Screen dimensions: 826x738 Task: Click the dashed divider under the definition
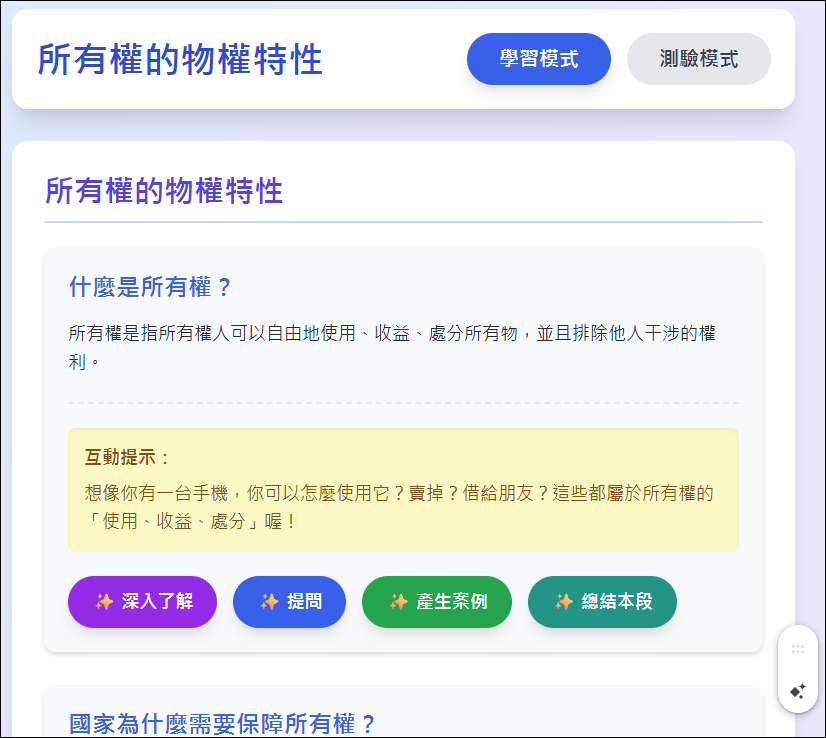click(404, 403)
